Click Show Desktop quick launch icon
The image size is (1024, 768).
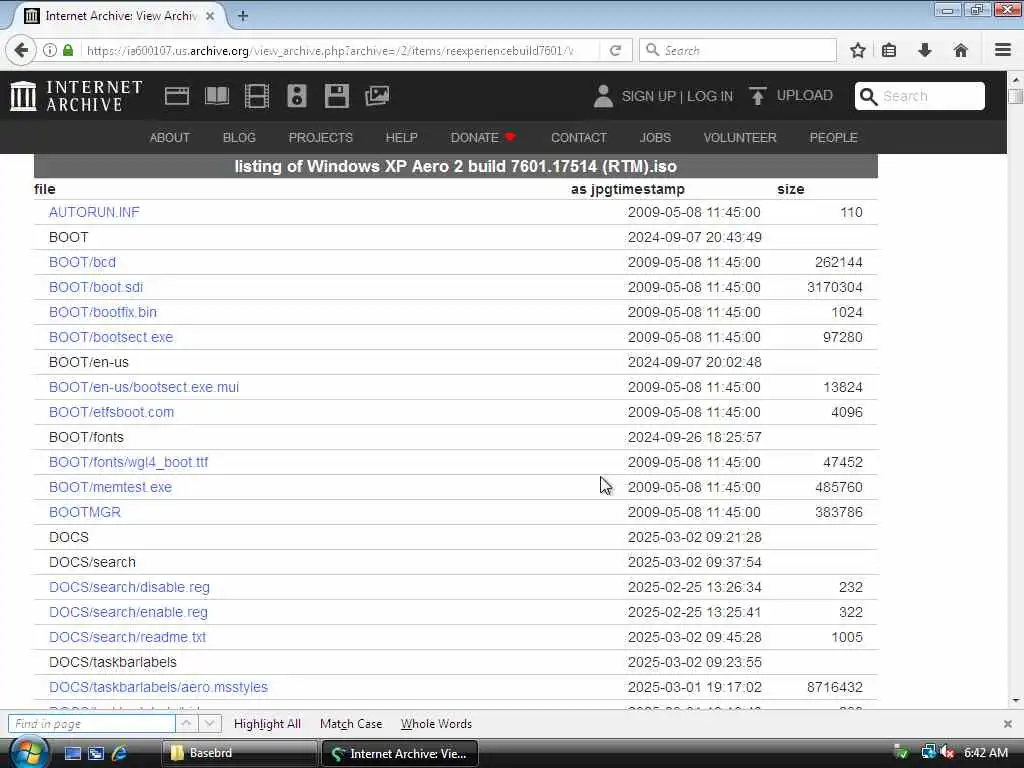[x=72, y=753]
